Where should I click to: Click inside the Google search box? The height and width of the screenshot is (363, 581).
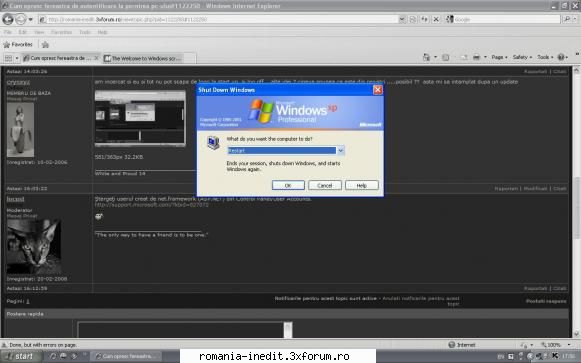pyautogui.click(x=506, y=19)
